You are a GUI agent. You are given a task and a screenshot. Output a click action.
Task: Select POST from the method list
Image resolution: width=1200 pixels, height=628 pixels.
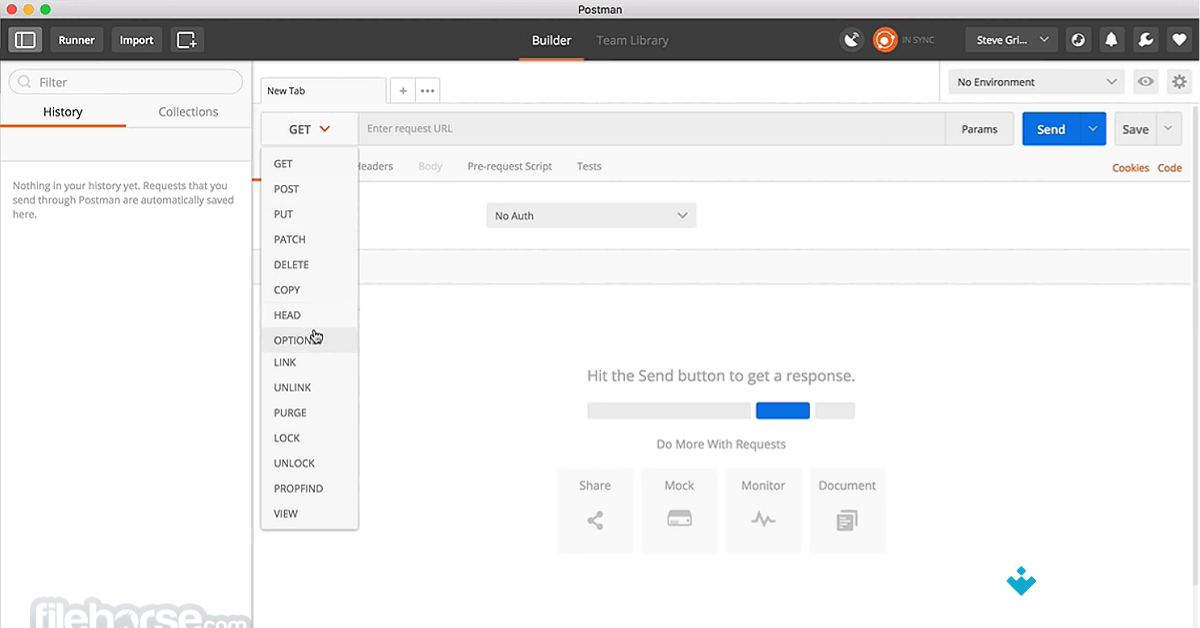(286, 188)
